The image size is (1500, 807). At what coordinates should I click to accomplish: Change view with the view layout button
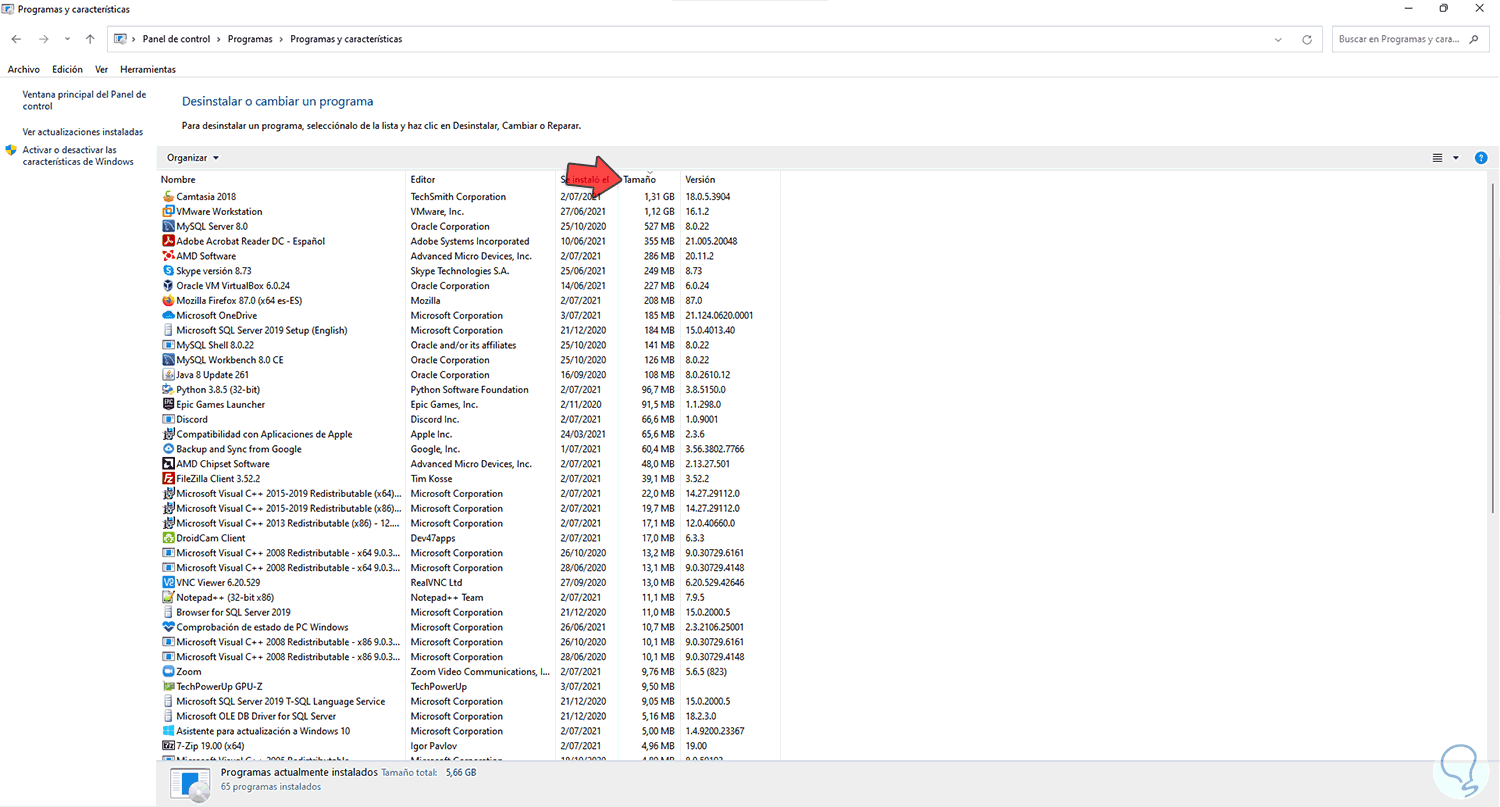(1438, 158)
